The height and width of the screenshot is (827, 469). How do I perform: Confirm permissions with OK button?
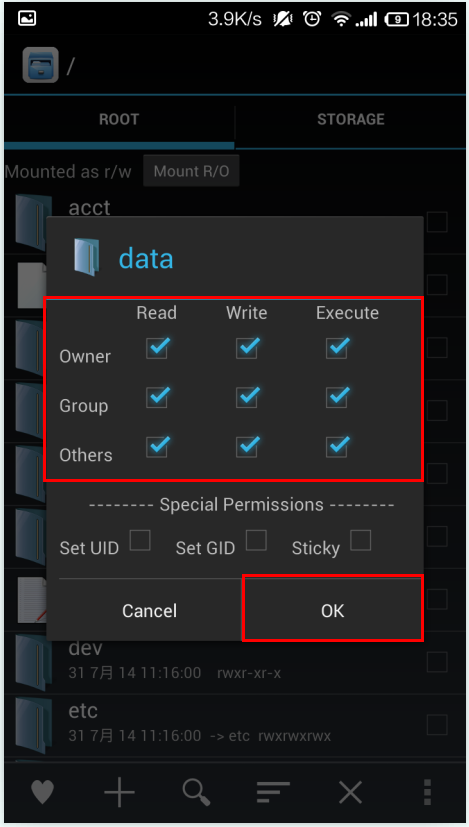pyautogui.click(x=332, y=610)
